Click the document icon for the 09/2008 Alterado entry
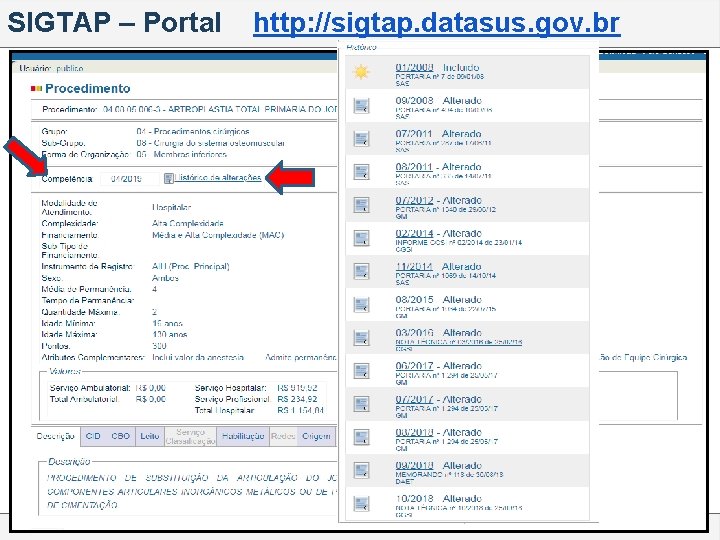 (x=361, y=106)
